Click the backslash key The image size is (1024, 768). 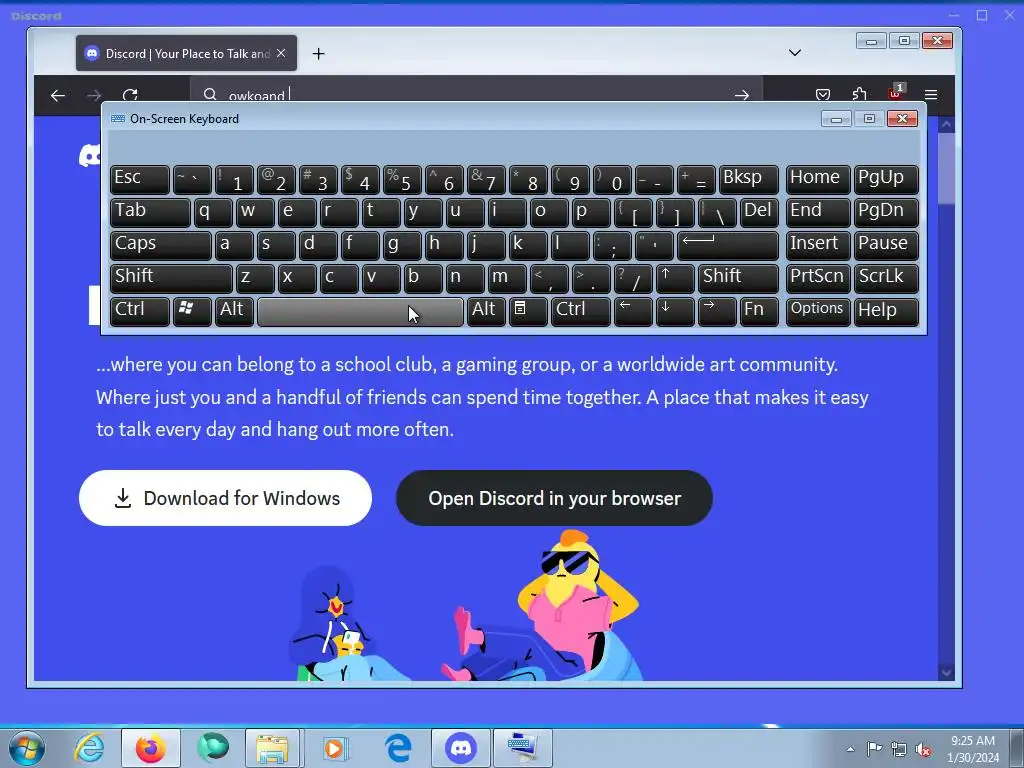click(717, 212)
